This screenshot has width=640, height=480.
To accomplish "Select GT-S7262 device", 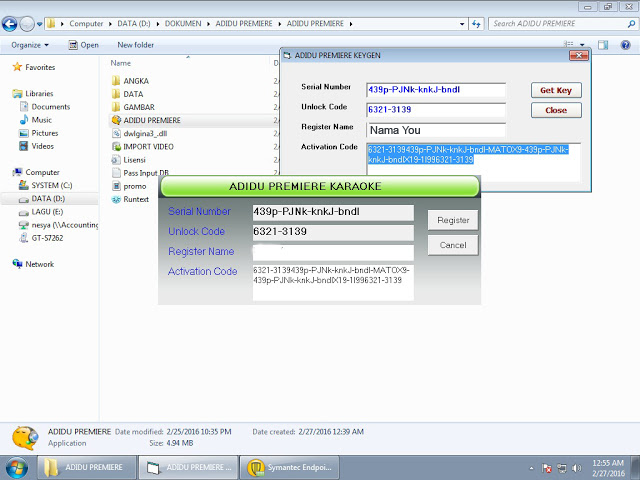I will [x=41, y=238].
